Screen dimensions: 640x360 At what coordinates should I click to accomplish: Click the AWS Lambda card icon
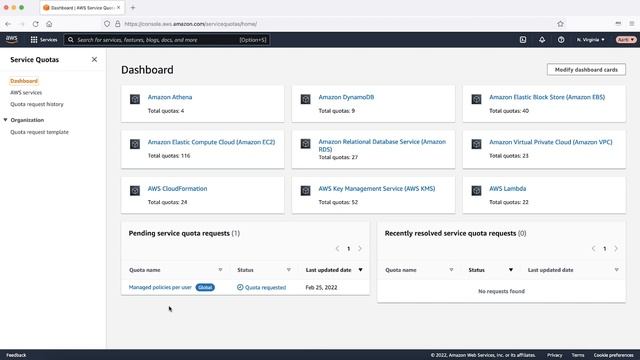coord(476,191)
